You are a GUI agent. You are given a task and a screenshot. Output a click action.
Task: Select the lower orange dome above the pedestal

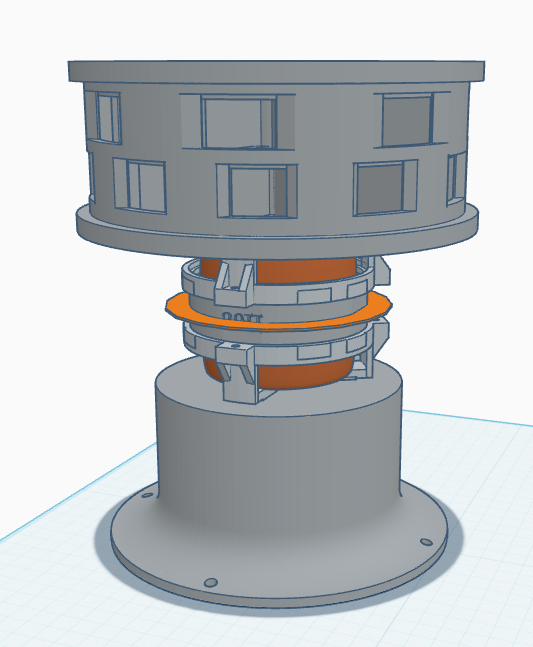[x=305, y=373]
